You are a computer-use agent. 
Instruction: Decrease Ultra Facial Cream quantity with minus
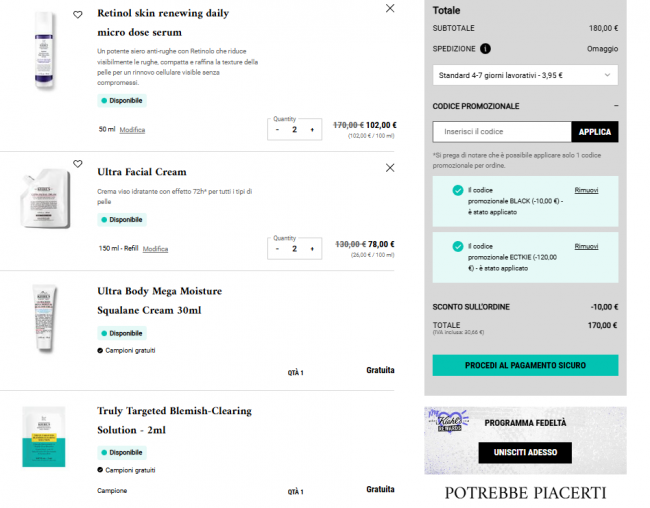click(x=277, y=248)
